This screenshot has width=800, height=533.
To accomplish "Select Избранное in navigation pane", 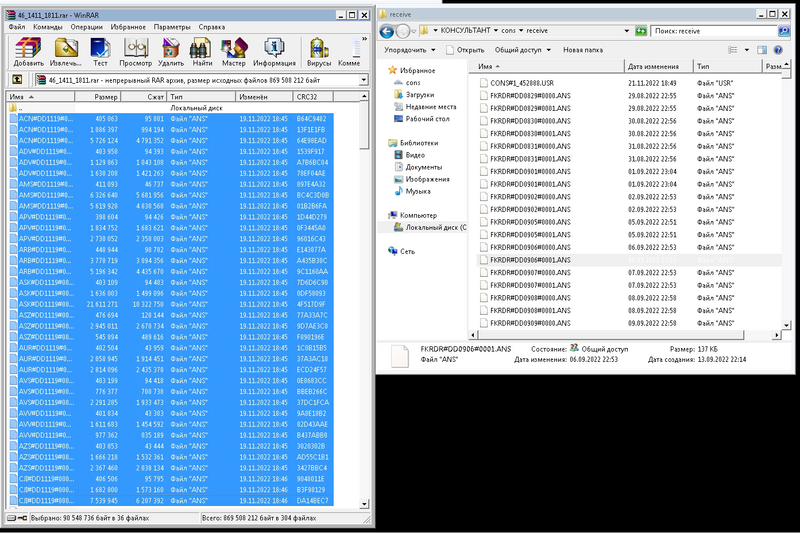I will pyautogui.click(x=417, y=70).
